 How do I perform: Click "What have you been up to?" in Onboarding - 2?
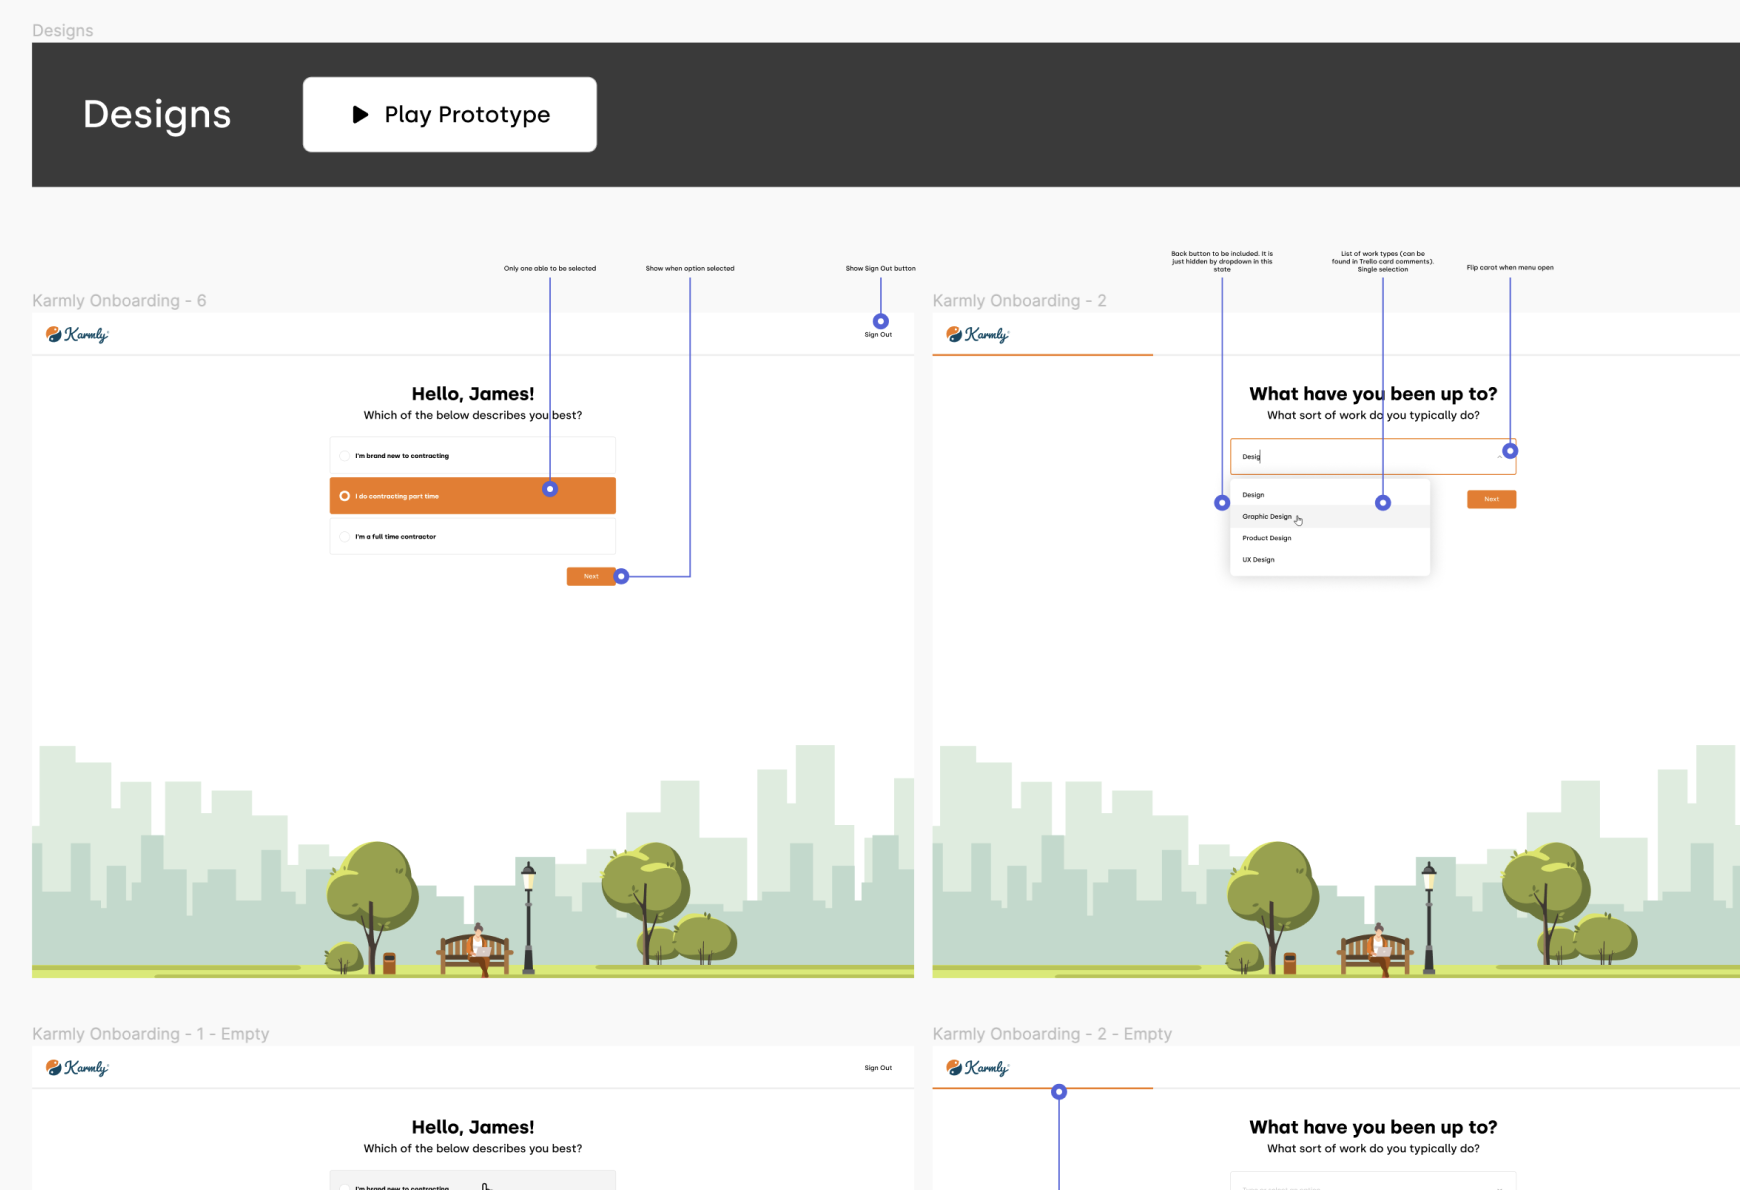pyautogui.click(x=1373, y=394)
